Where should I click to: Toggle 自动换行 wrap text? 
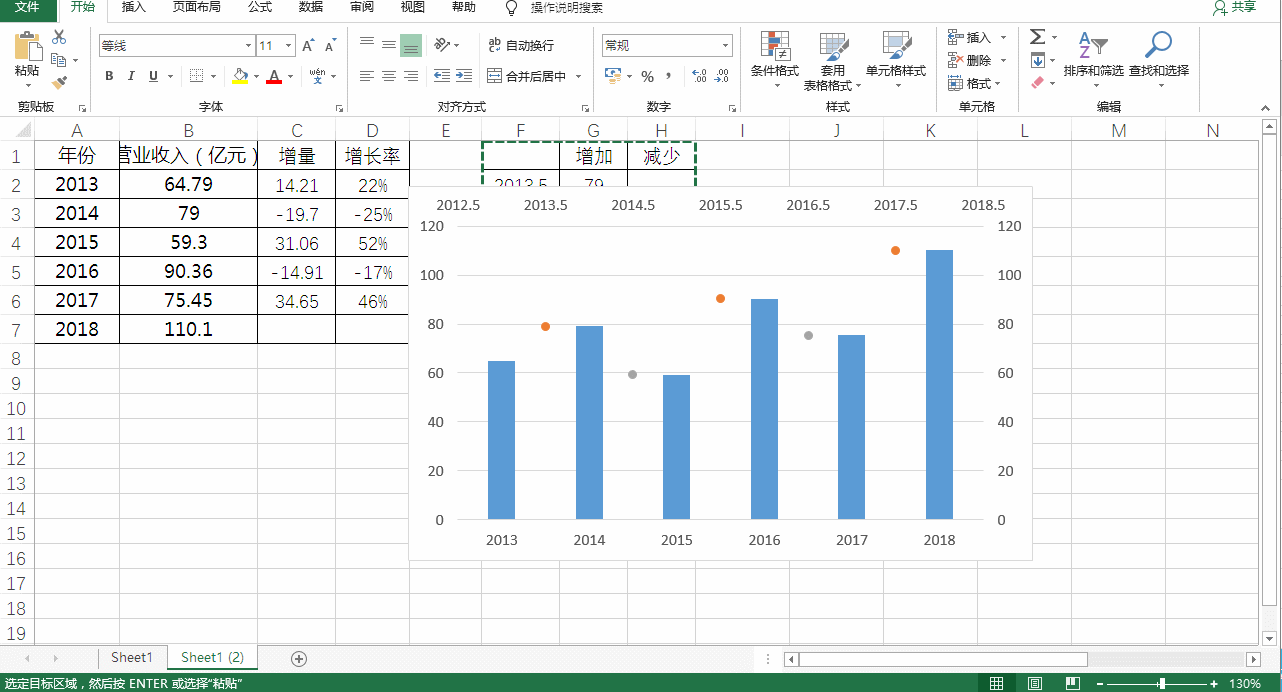(520, 45)
